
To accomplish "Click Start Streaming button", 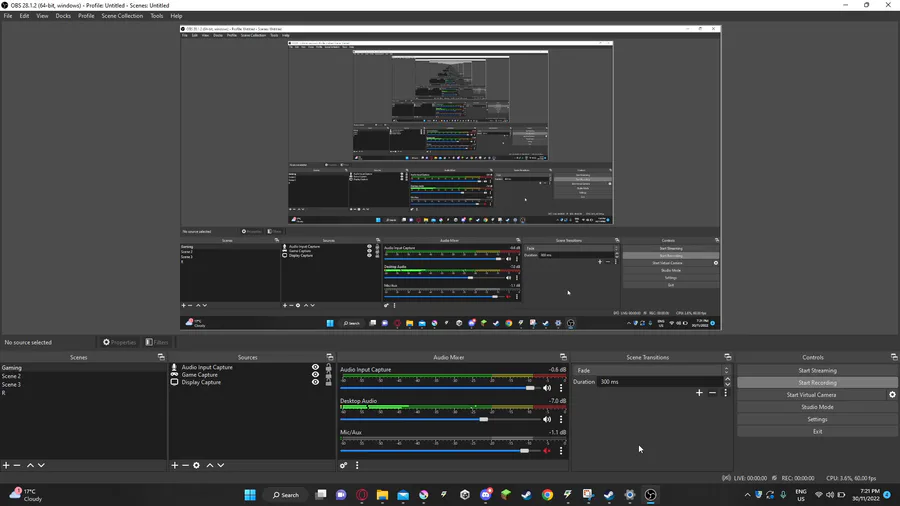I will click(817, 371).
